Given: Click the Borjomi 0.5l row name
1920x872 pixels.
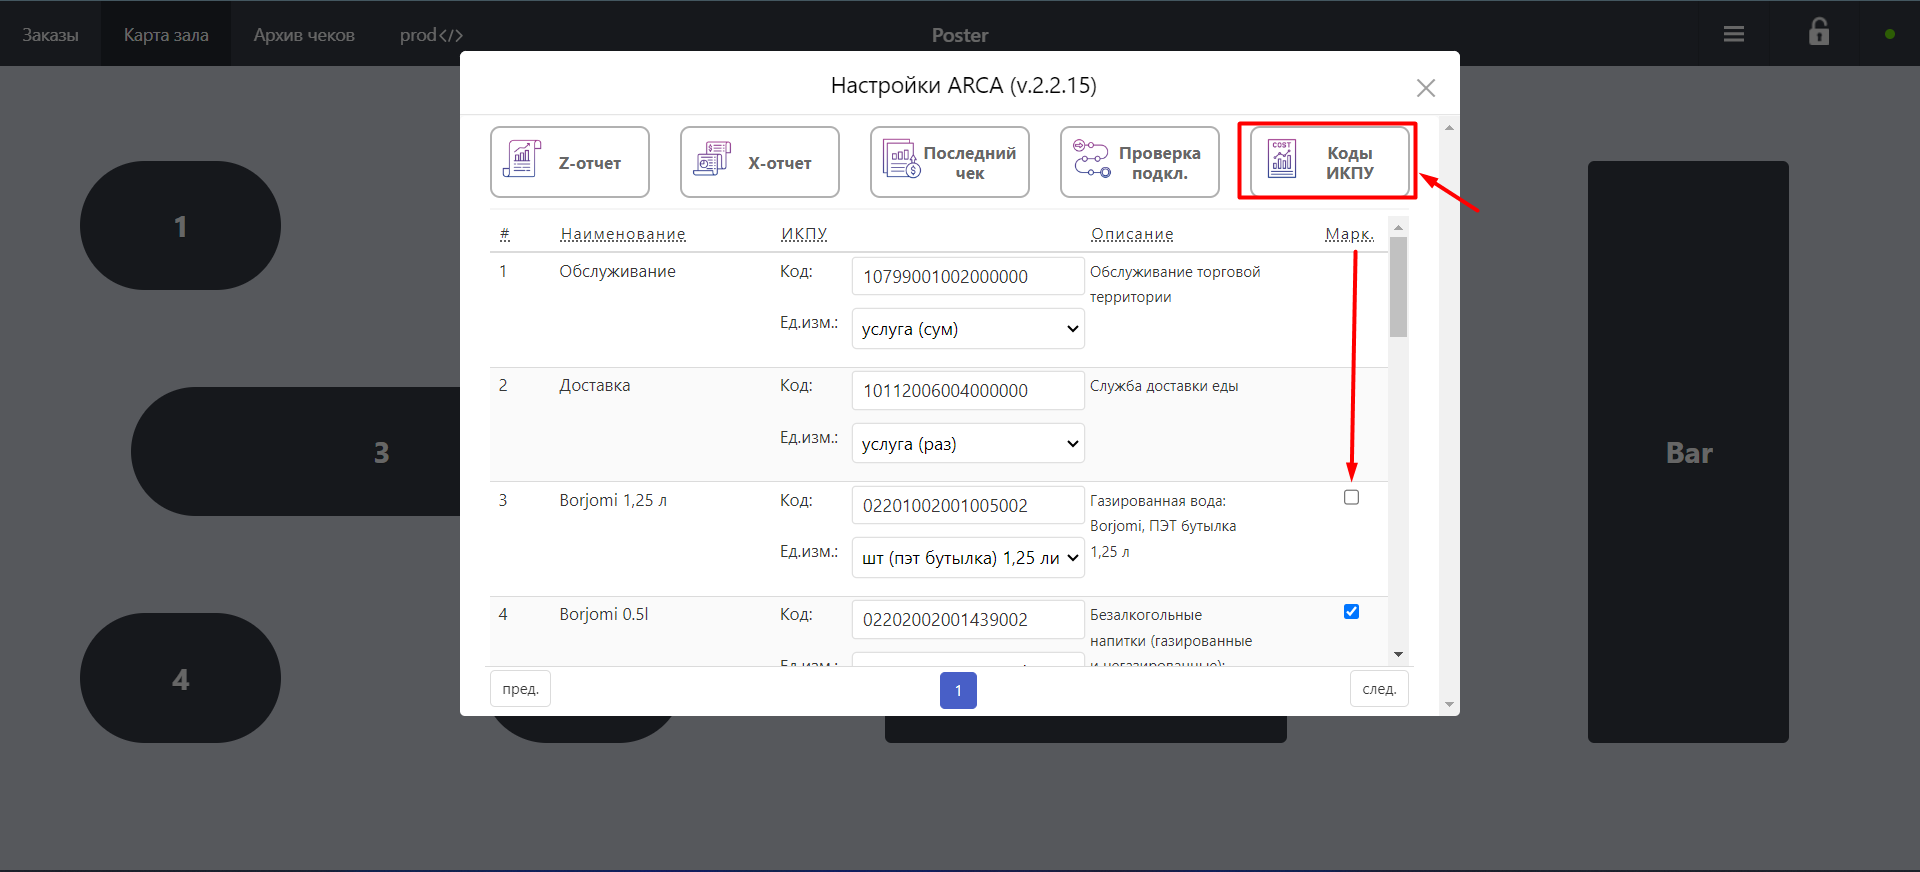Looking at the screenshot, I should tap(604, 614).
